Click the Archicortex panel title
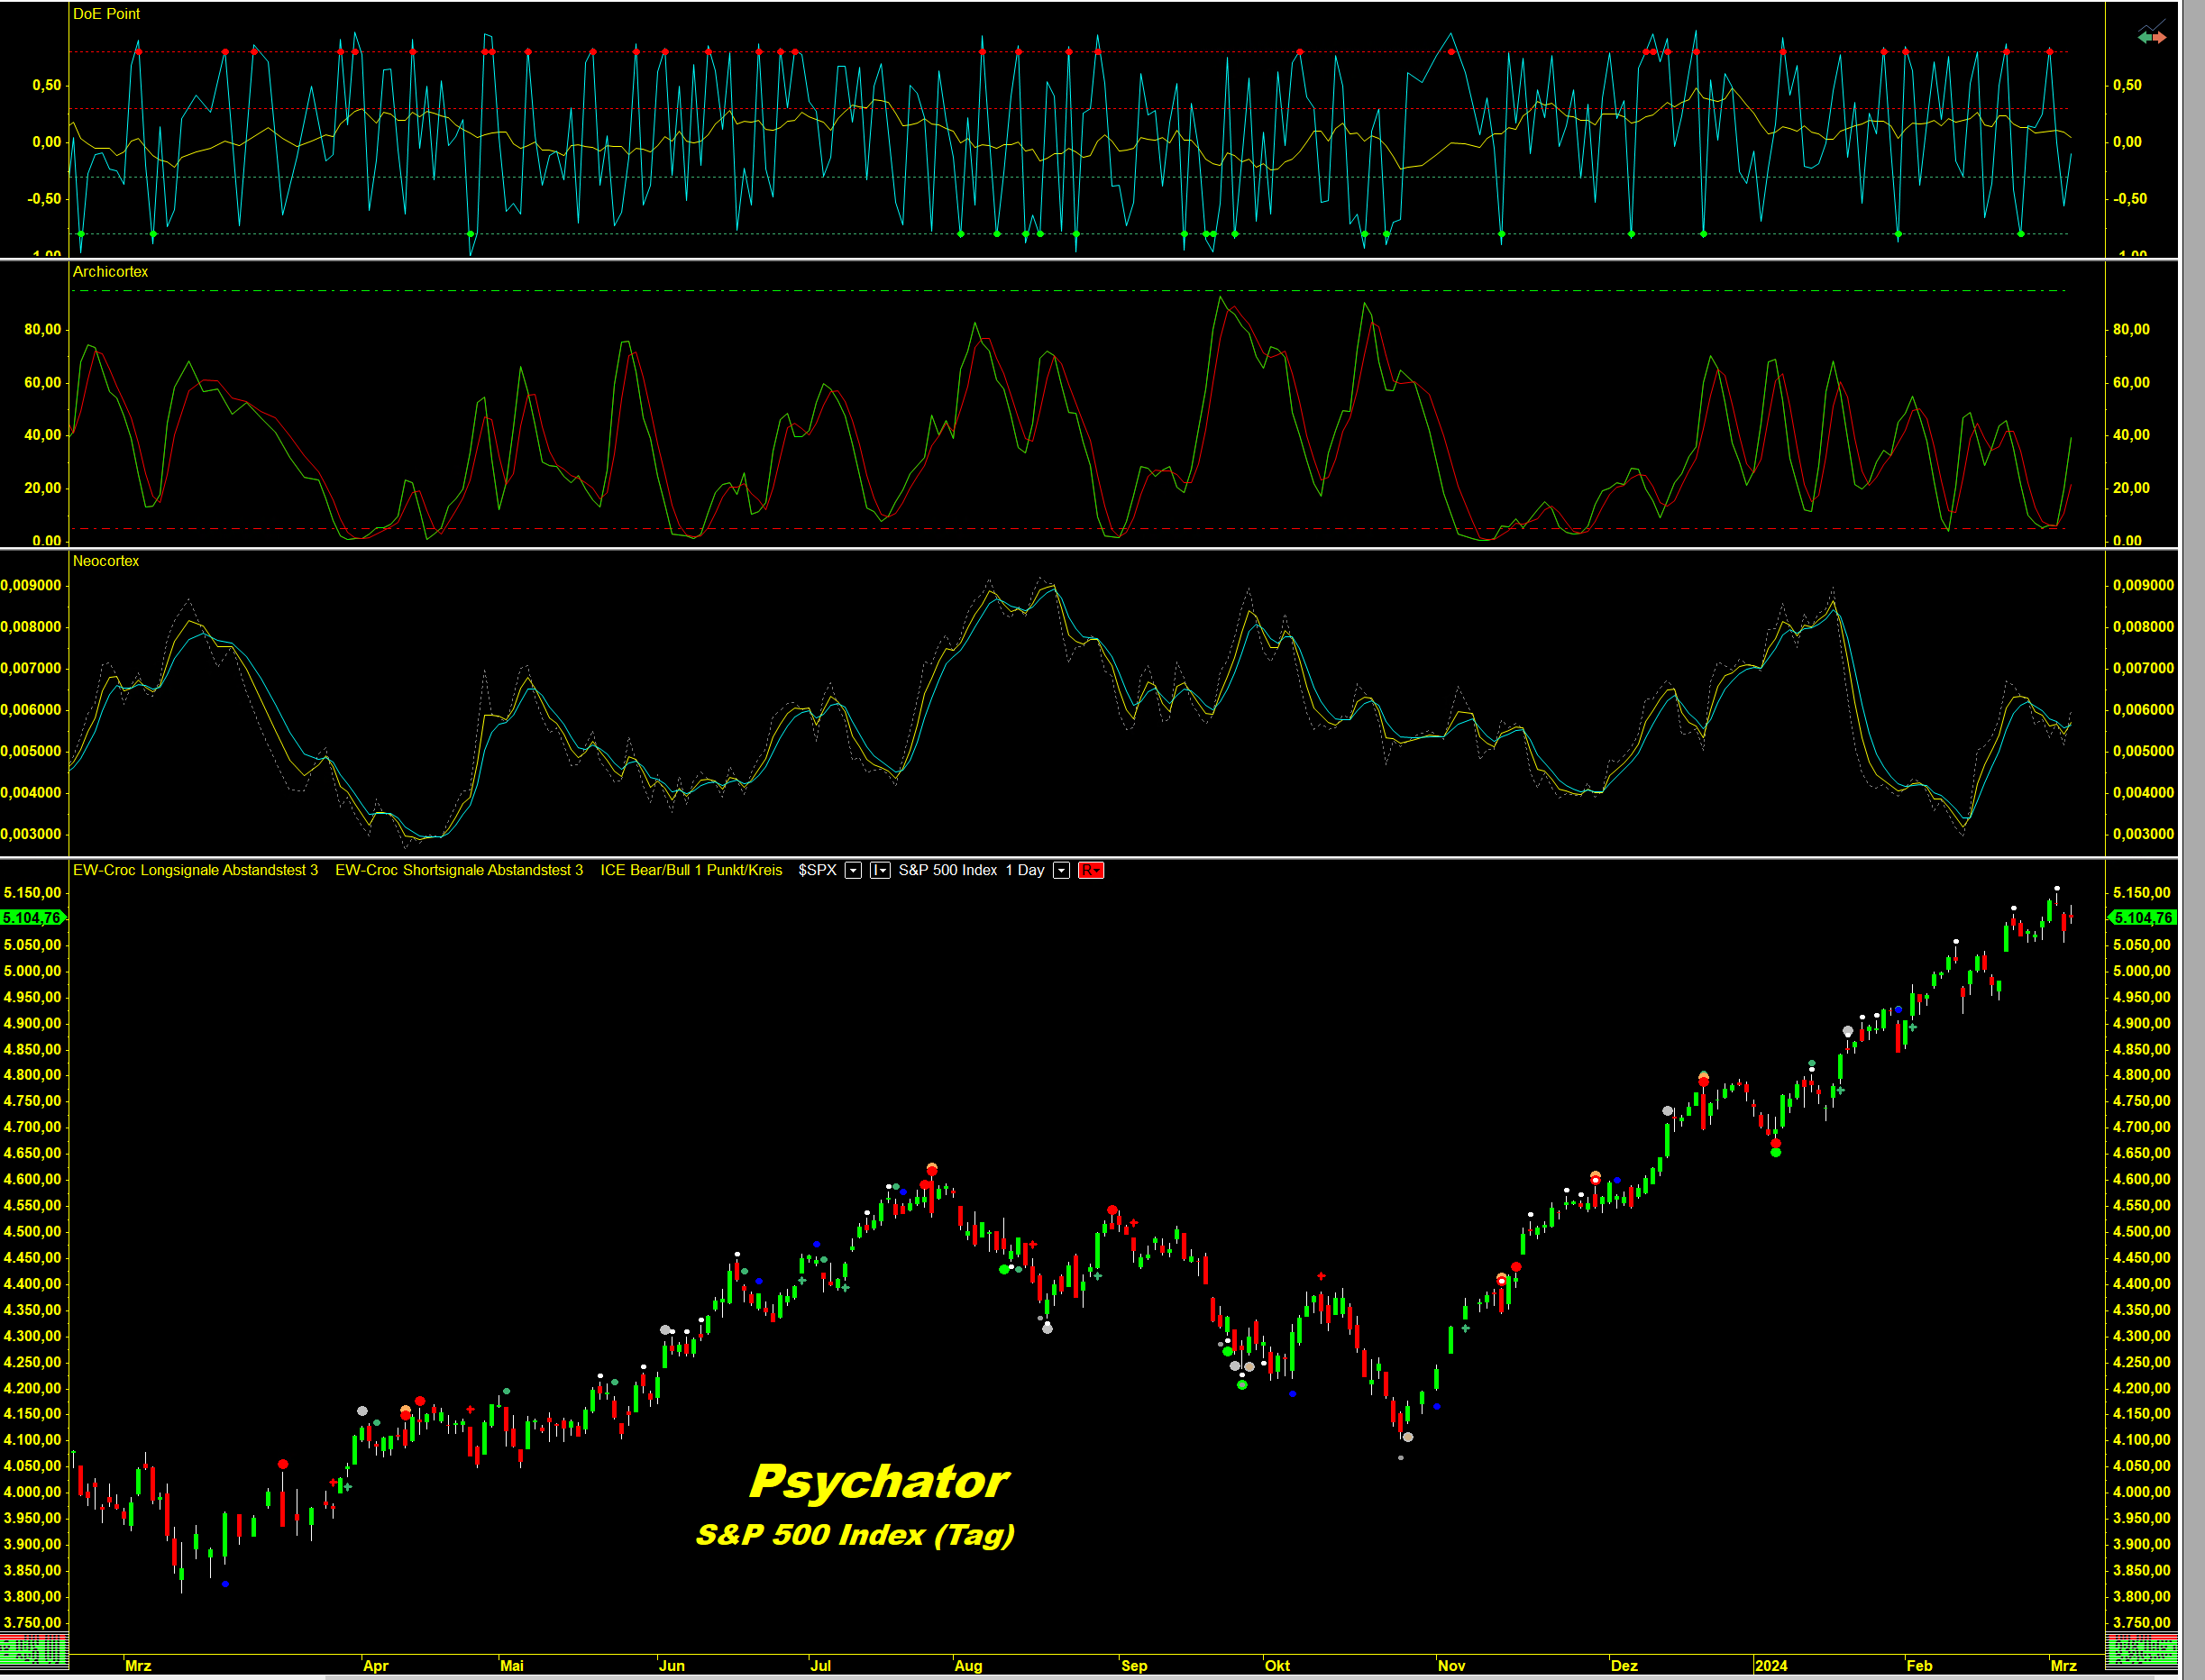Viewport: 2205px width, 1680px height. (x=110, y=272)
